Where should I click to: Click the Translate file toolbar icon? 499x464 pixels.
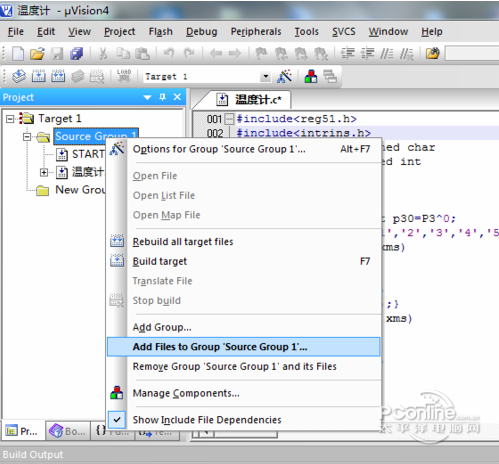click(19, 76)
